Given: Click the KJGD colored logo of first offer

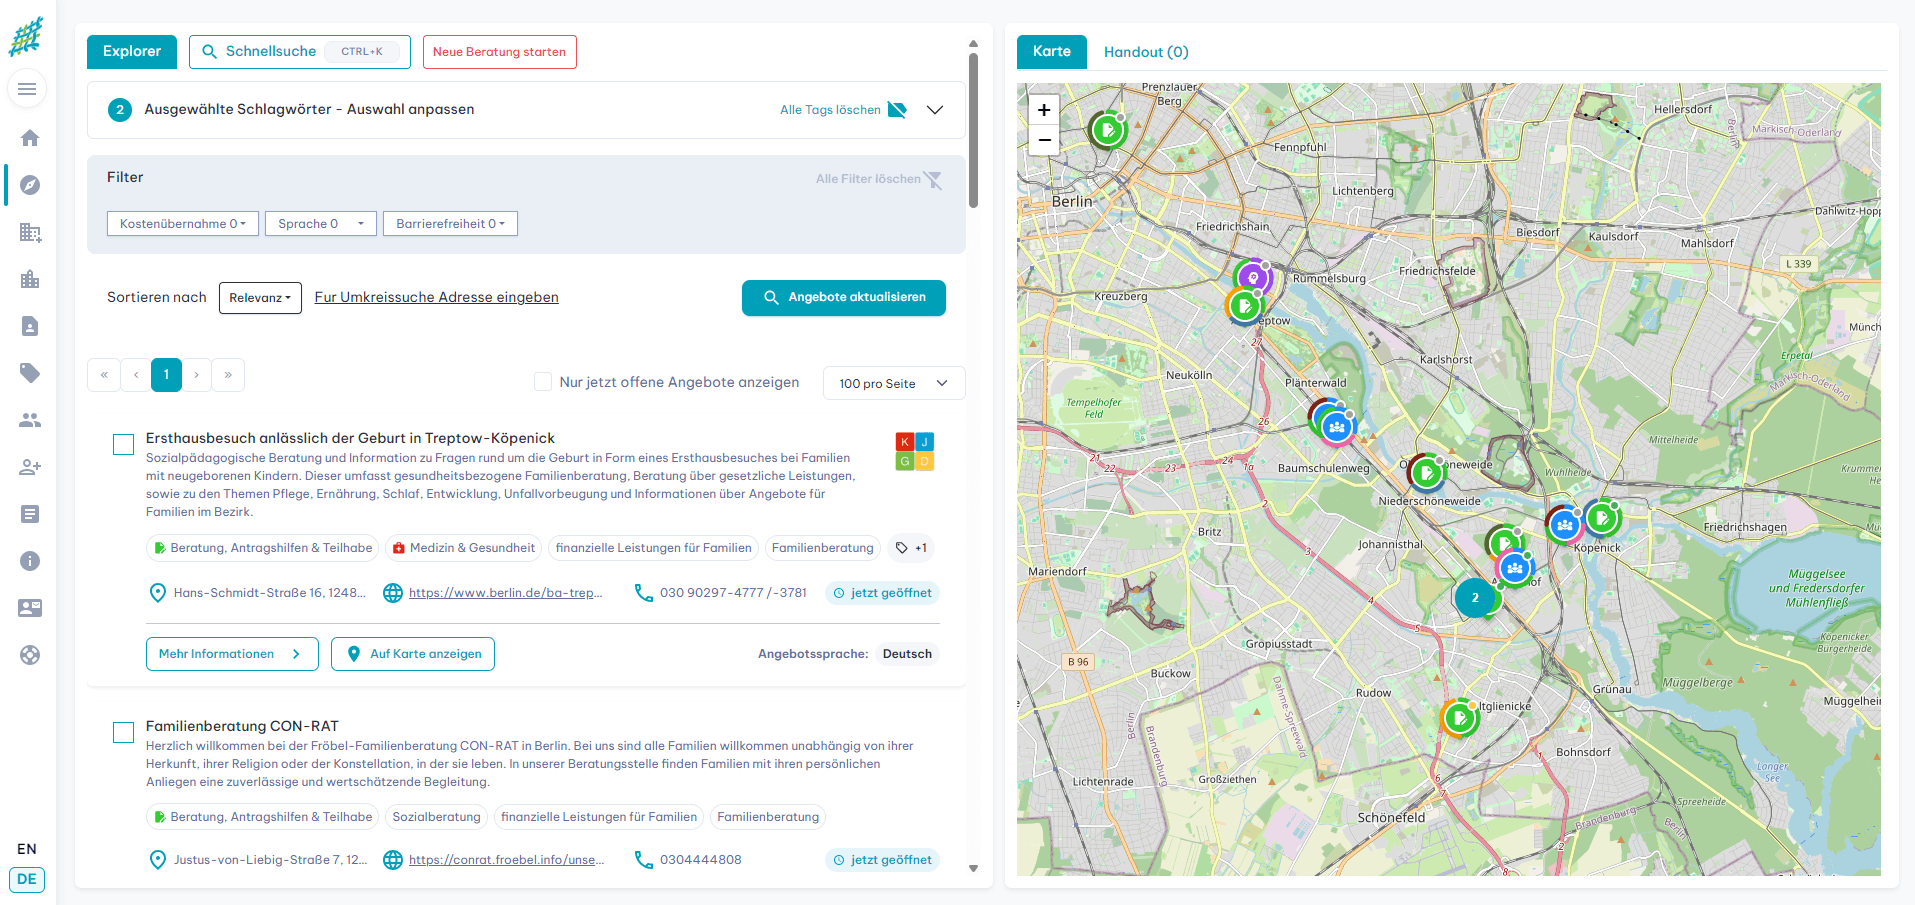Looking at the screenshot, I should click(x=915, y=451).
